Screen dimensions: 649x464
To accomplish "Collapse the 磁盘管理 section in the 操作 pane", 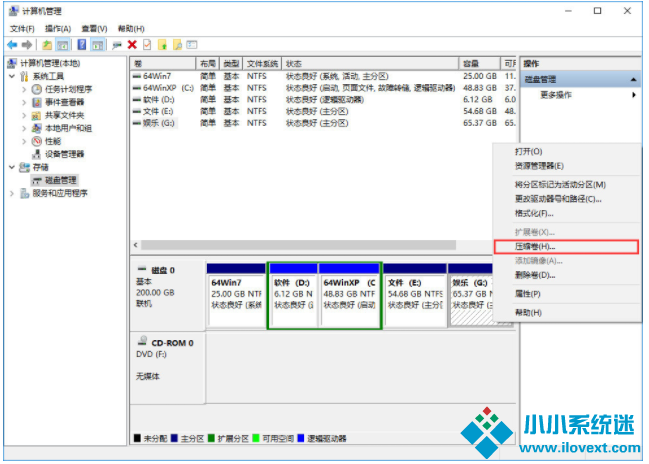I will click(633, 79).
